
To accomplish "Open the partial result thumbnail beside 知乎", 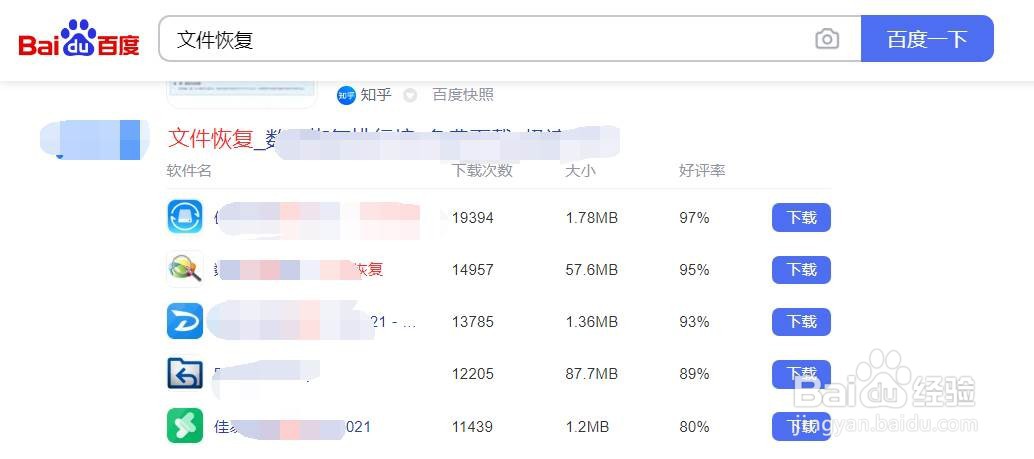I will (242, 93).
